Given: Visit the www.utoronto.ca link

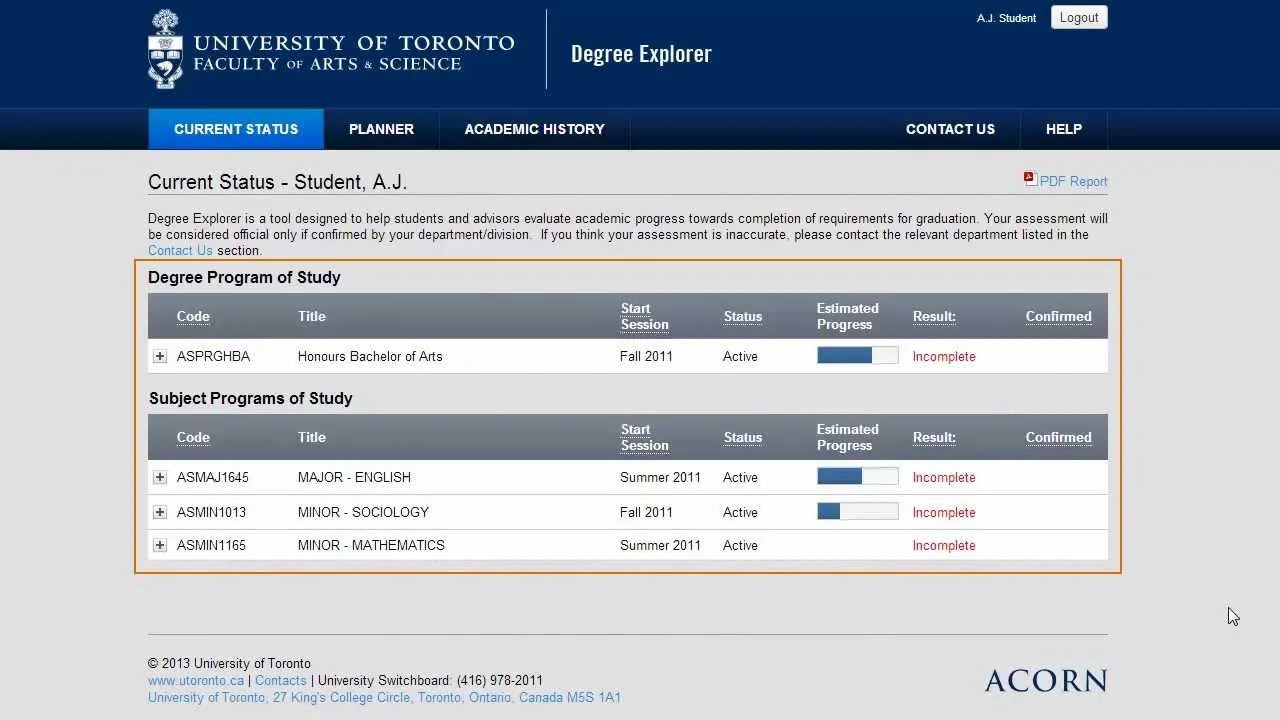Looking at the screenshot, I should 196,680.
